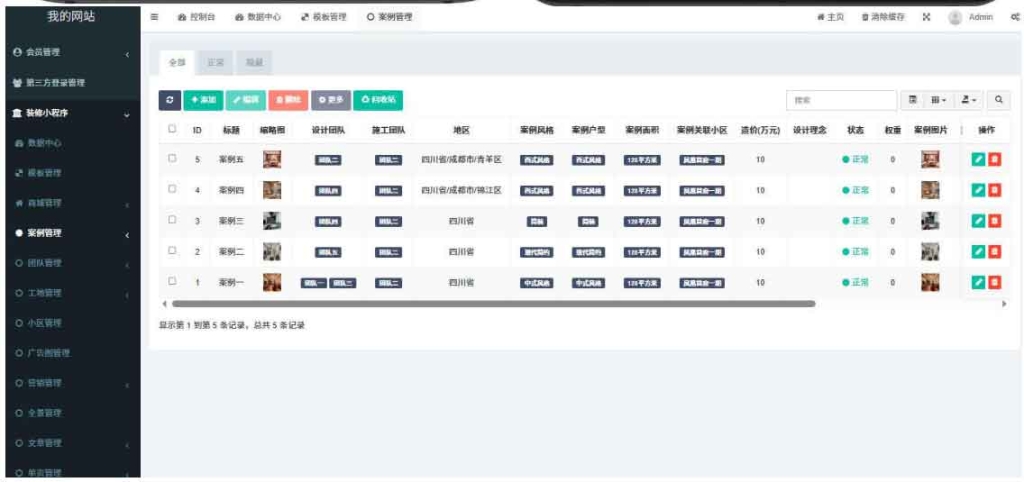The image size is (1024, 482).
Task: Click the hamburger menu toggle icon
Action: 154,18
